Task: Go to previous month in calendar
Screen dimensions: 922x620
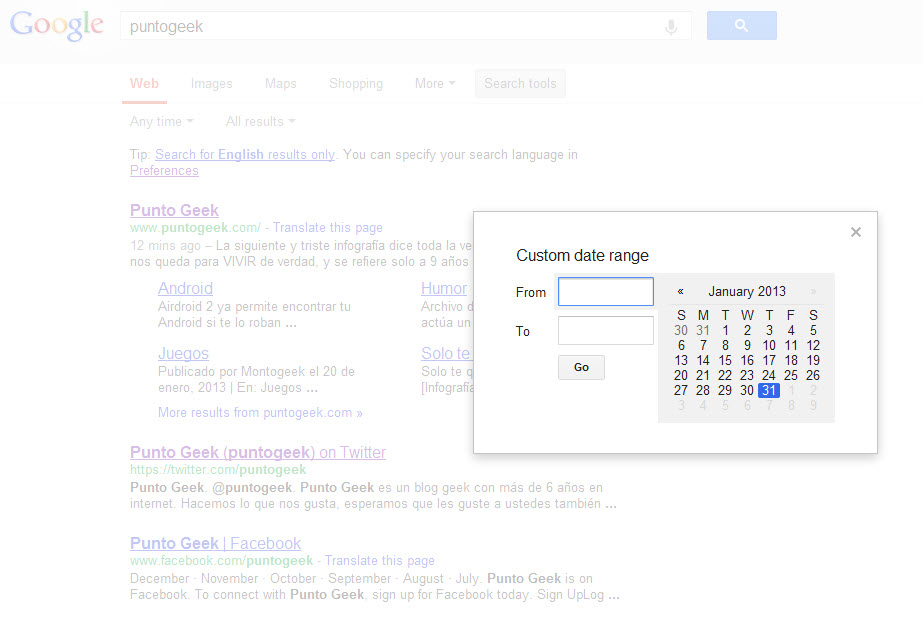Action: coord(680,291)
